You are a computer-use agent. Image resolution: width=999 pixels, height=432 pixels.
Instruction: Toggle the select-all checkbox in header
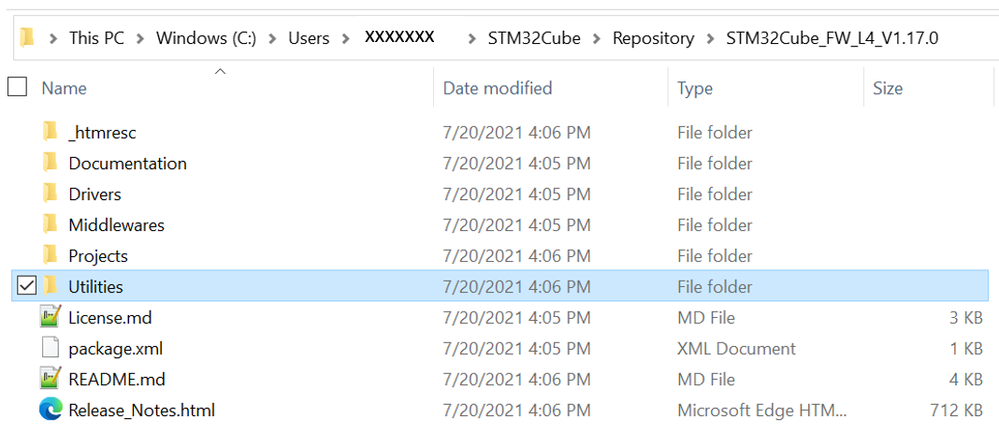[17, 88]
